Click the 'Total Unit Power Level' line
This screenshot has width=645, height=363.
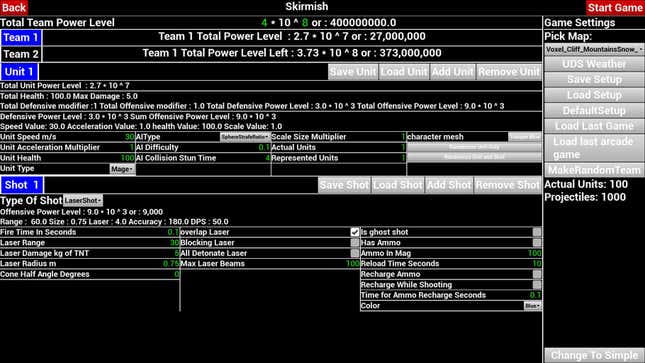[x=65, y=86]
